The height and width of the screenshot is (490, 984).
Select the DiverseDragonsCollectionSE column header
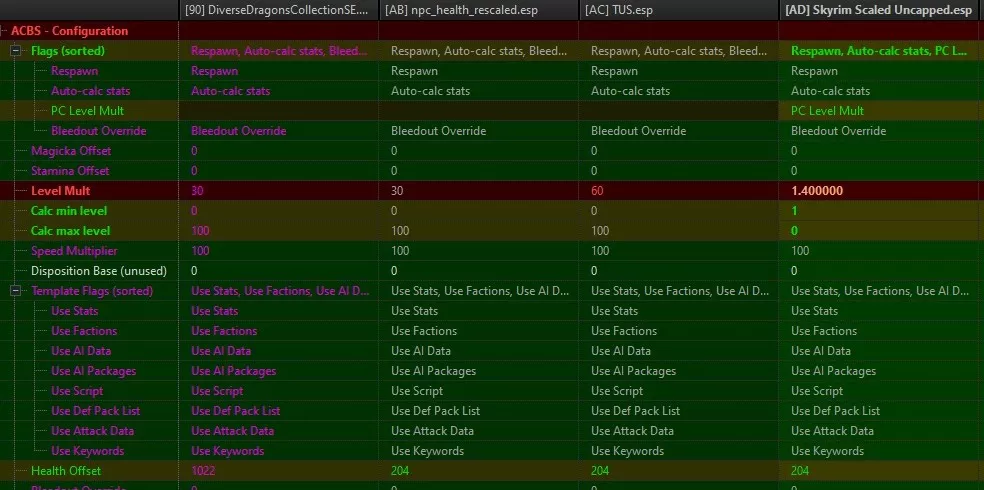(x=279, y=10)
